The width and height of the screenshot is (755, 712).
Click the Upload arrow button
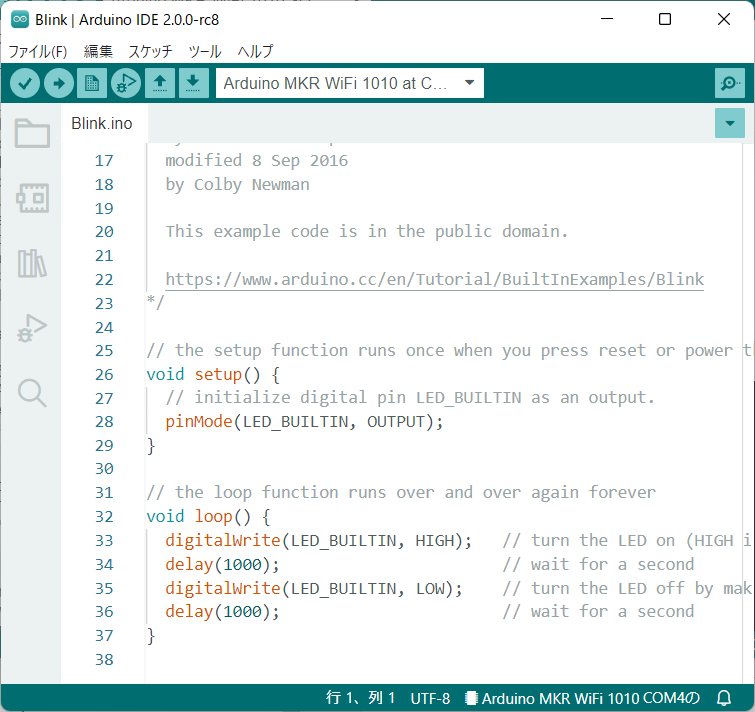pyautogui.click(x=59, y=84)
